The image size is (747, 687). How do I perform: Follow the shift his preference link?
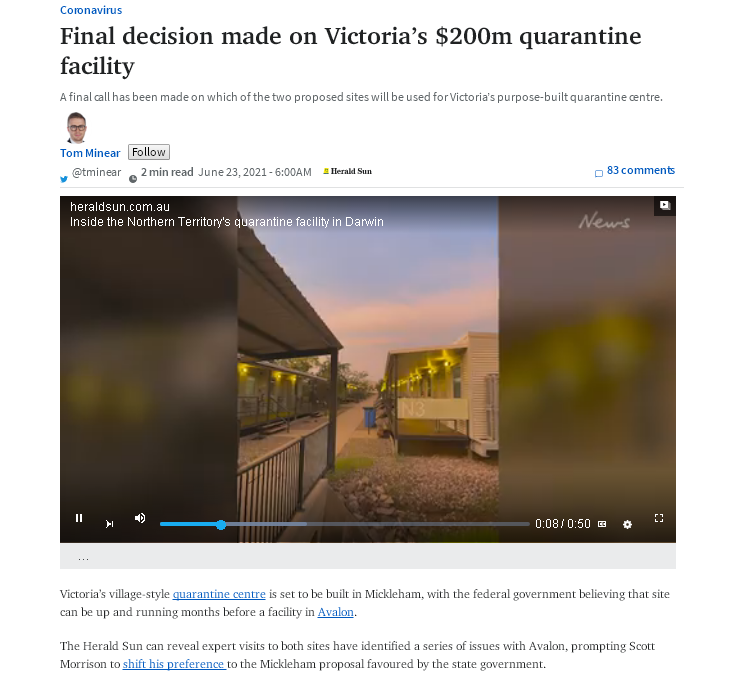174,664
